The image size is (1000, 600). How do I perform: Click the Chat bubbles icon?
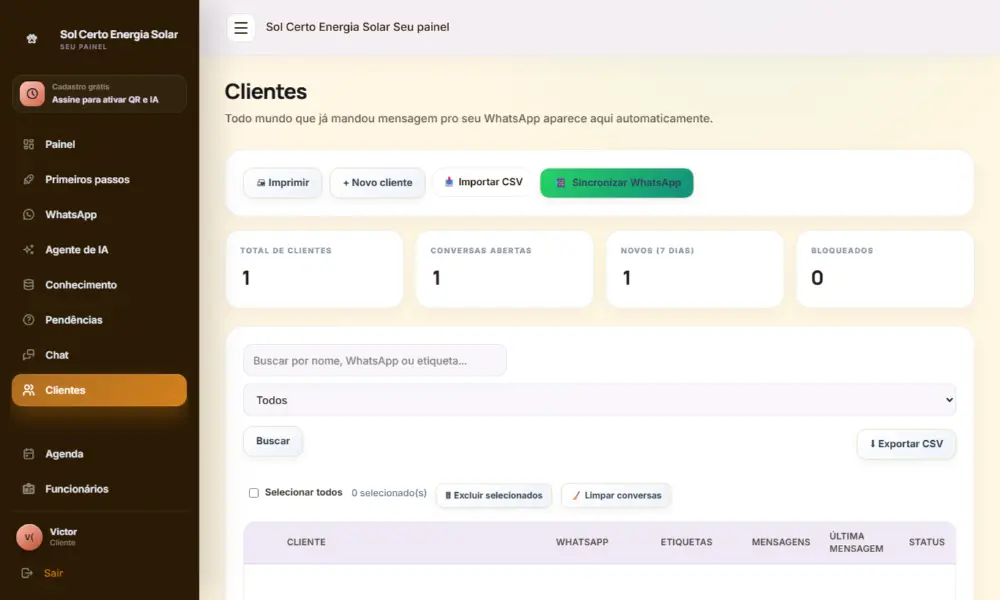[29, 355]
